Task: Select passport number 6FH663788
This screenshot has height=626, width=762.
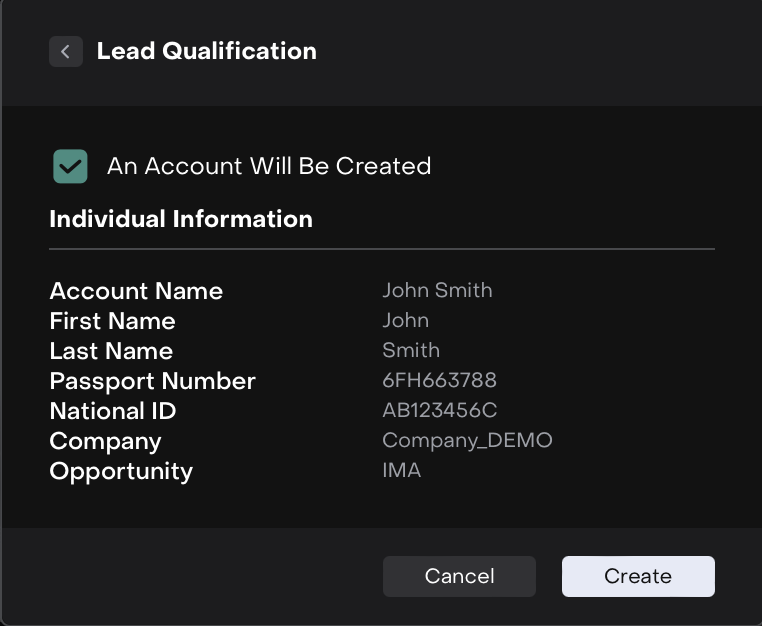Action: click(439, 381)
